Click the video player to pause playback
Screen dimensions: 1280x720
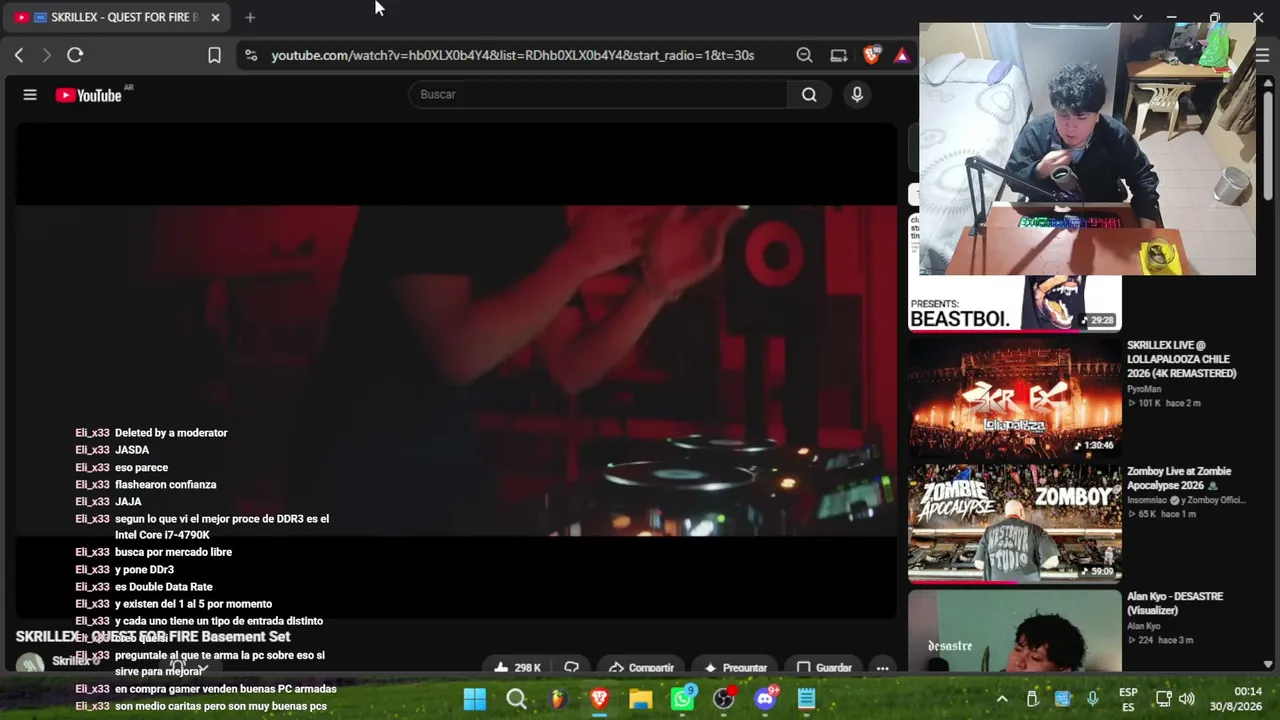click(456, 370)
